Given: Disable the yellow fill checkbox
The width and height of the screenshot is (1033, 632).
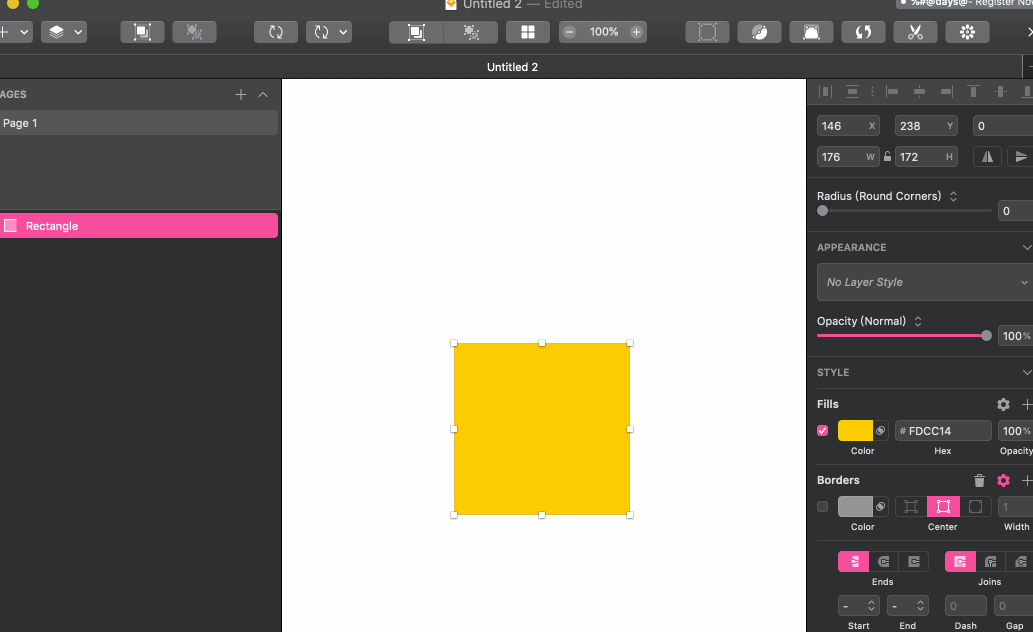Looking at the screenshot, I should pos(823,431).
